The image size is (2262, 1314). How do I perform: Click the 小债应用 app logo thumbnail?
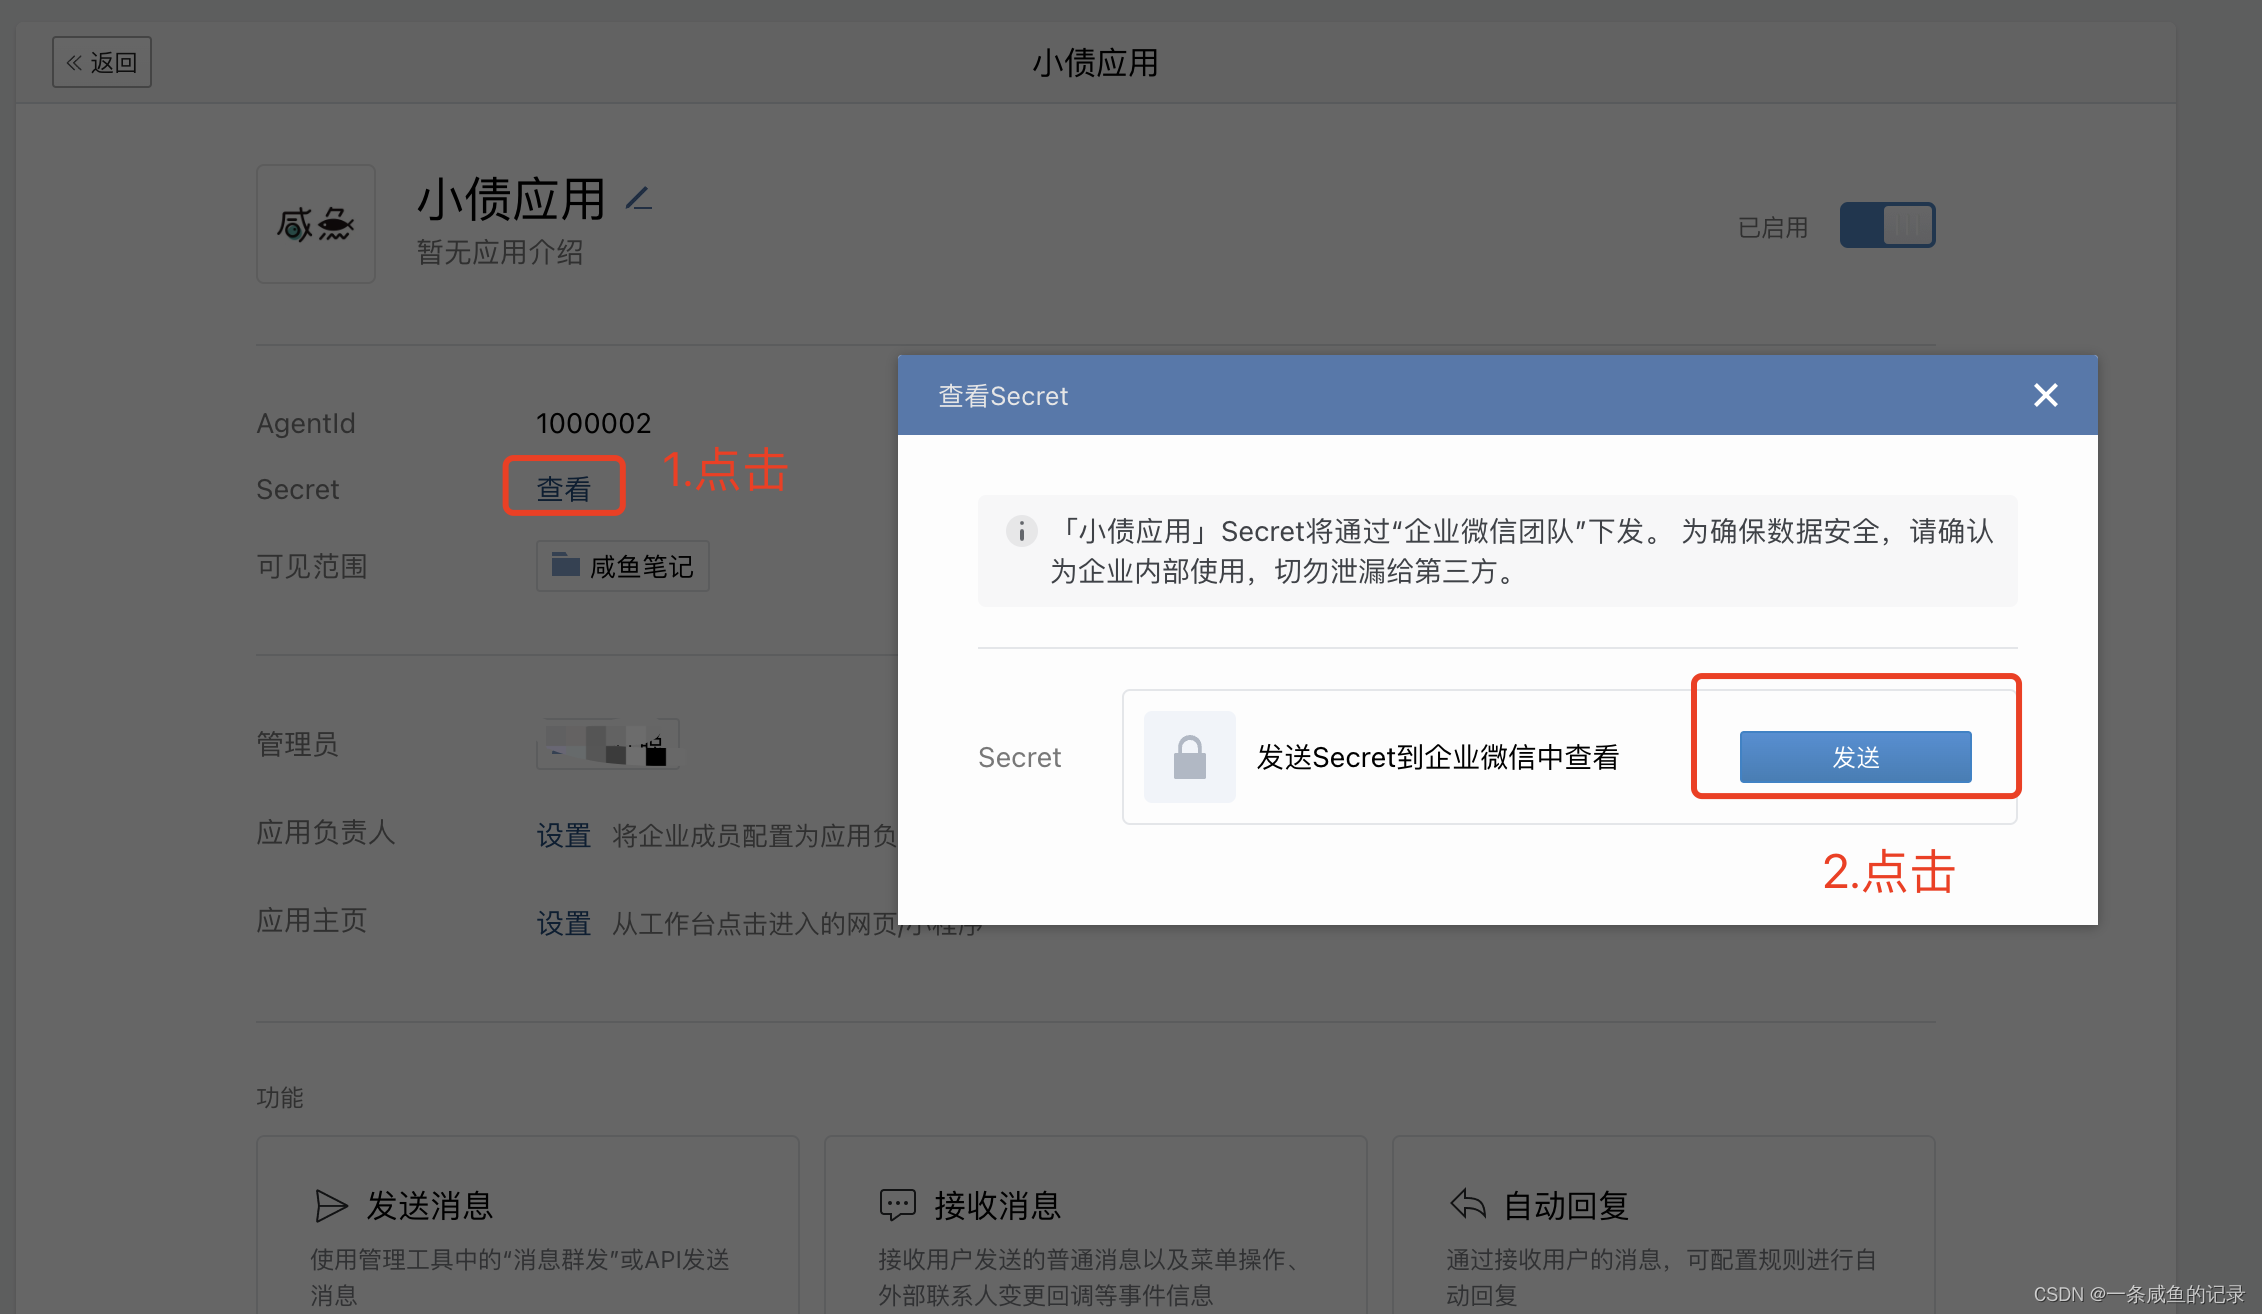[316, 224]
